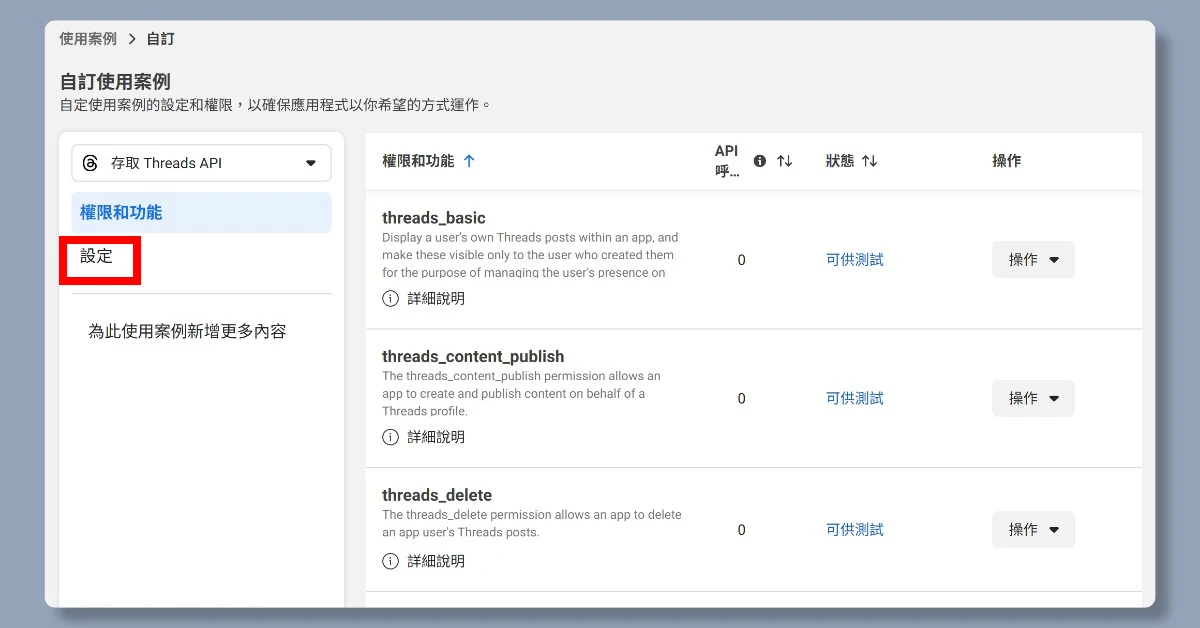Open 詳細說明 for threads_content_publish
The height and width of the screenshot is (628, 1200).
(x=436, y=437)
